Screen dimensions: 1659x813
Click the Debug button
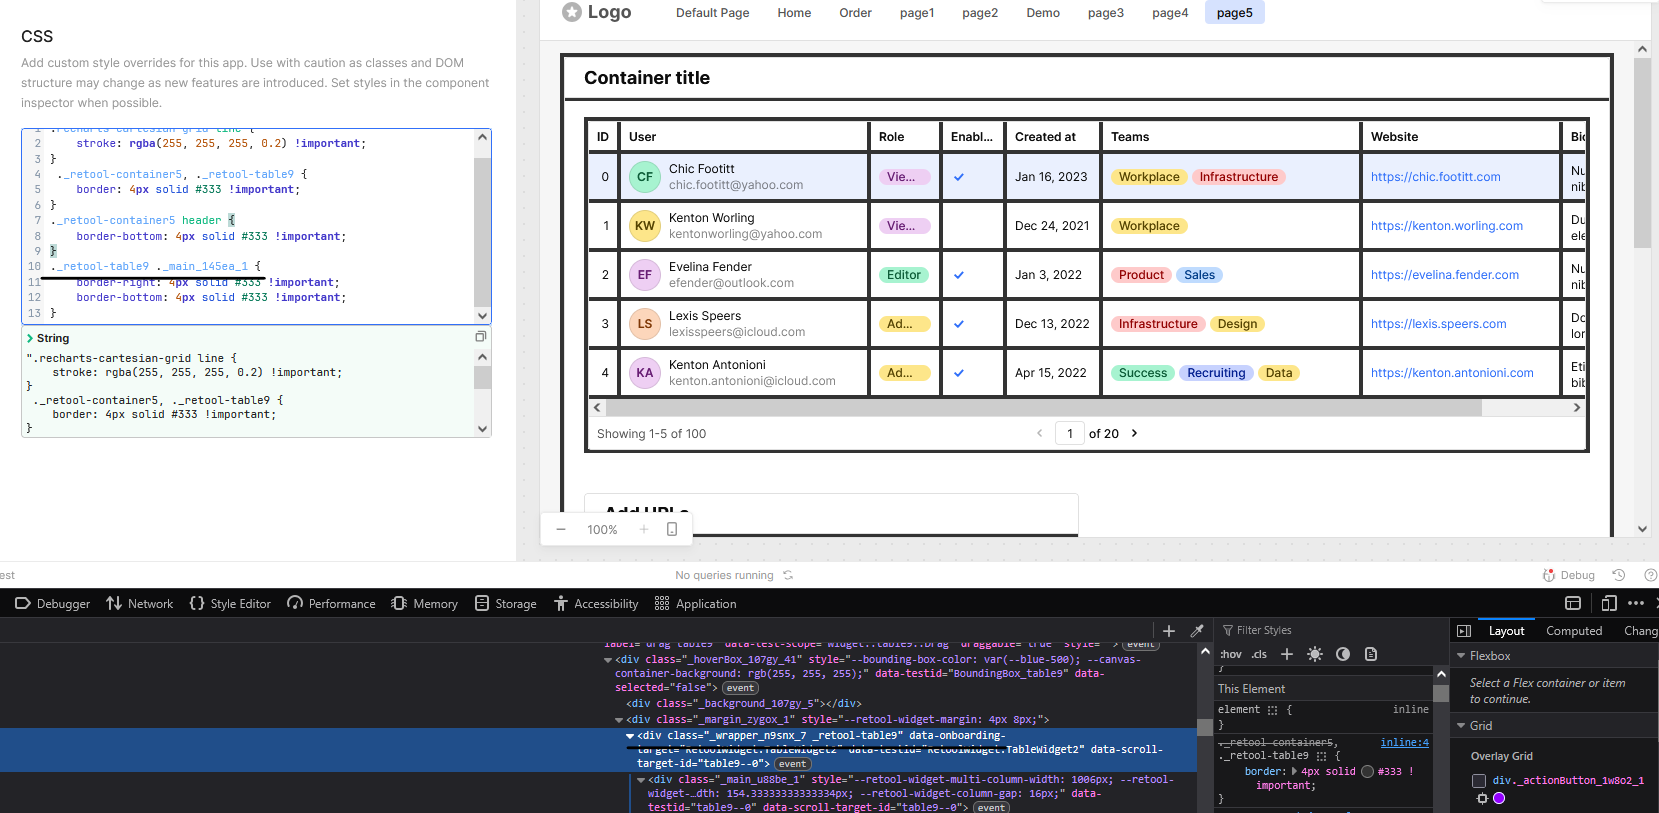pos(1568,575)
